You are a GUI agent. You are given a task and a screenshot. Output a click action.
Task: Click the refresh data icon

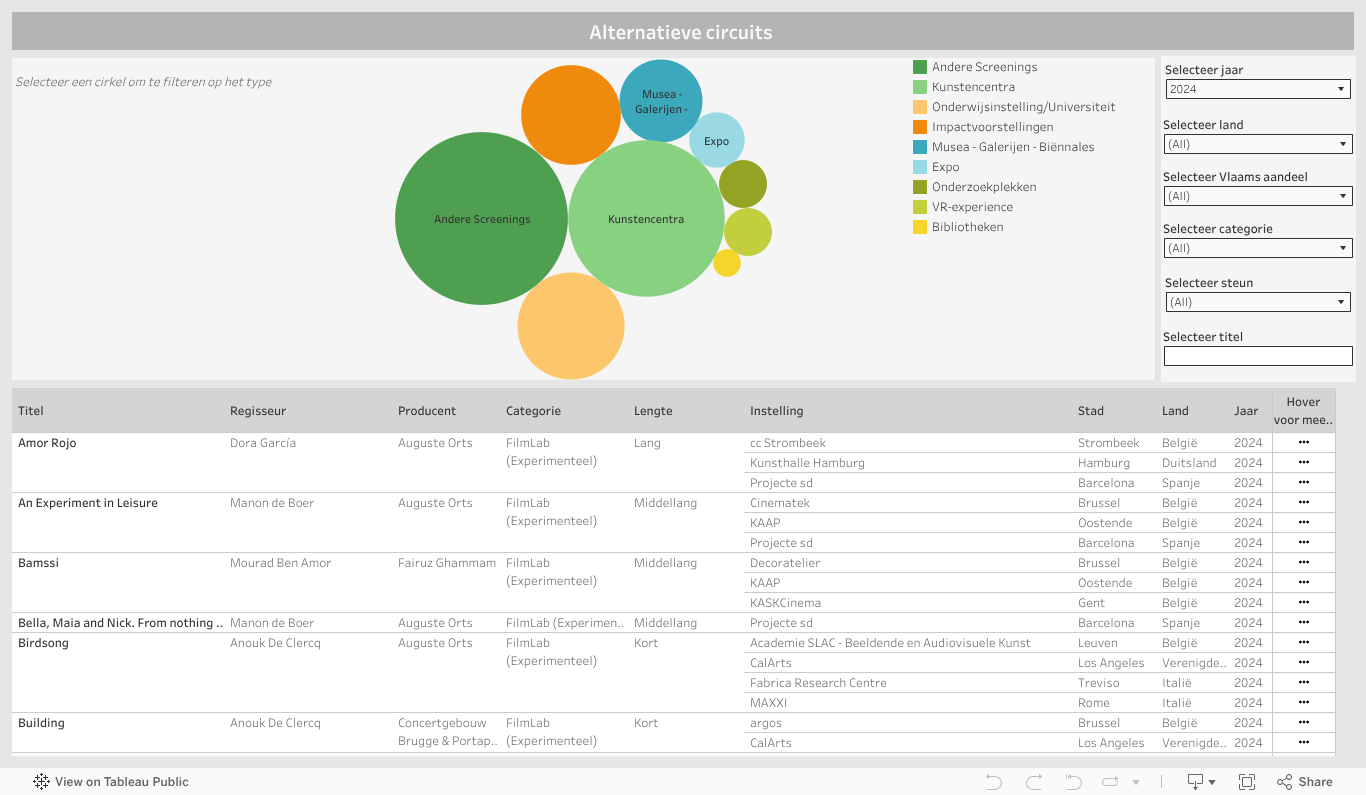pos(1110,782)
